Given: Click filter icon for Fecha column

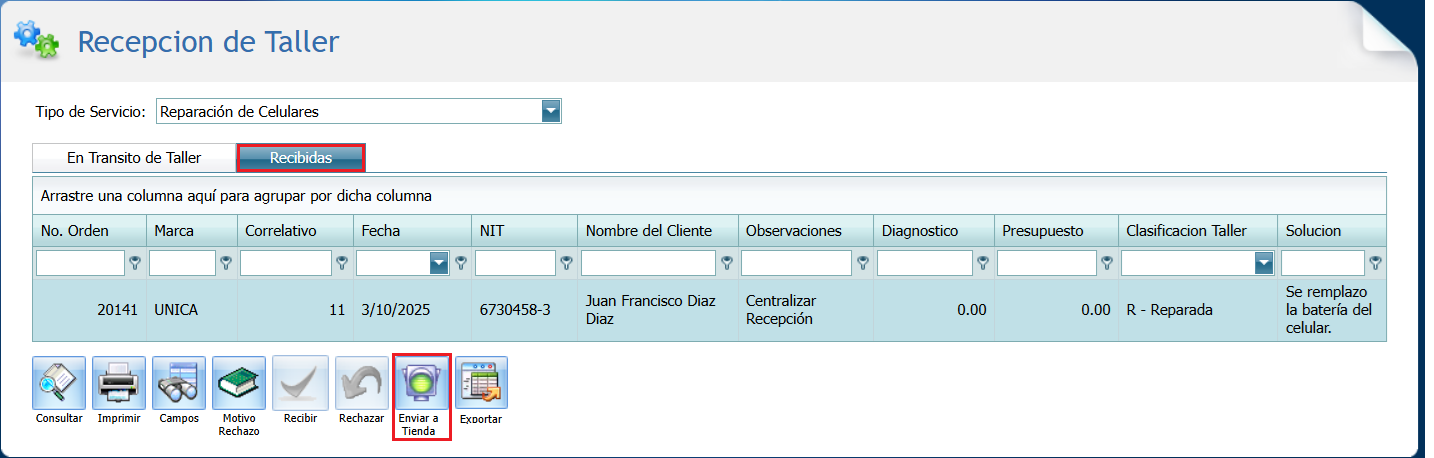Looking at the screenshot, I should pyautogui.click(x=461, y=263).
